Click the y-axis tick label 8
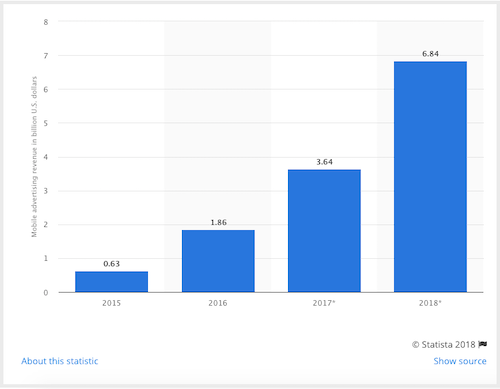500x389 pixels. [x=46, y=22]
